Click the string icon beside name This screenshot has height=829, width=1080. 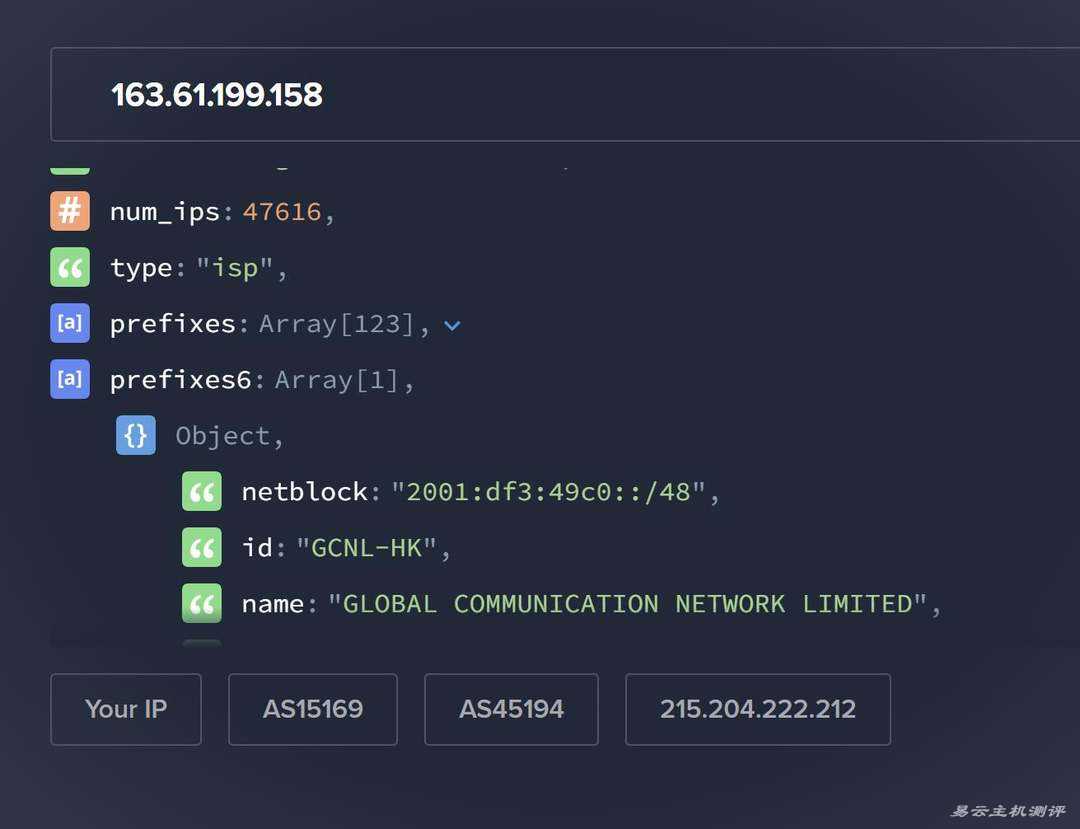pyautogui.click(x=202, y=604)
